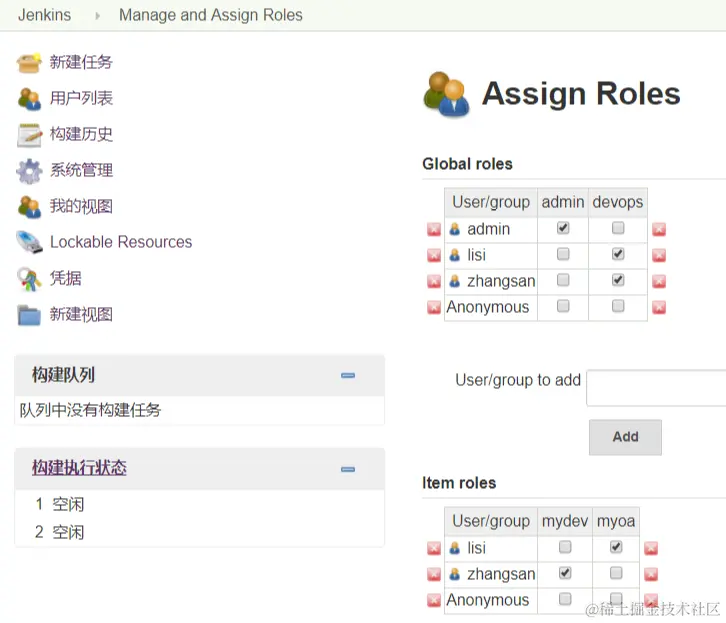This screenshot has width=726, height=623.
Task: Check myoa item role for zhangsan
Action: point(616,573)
